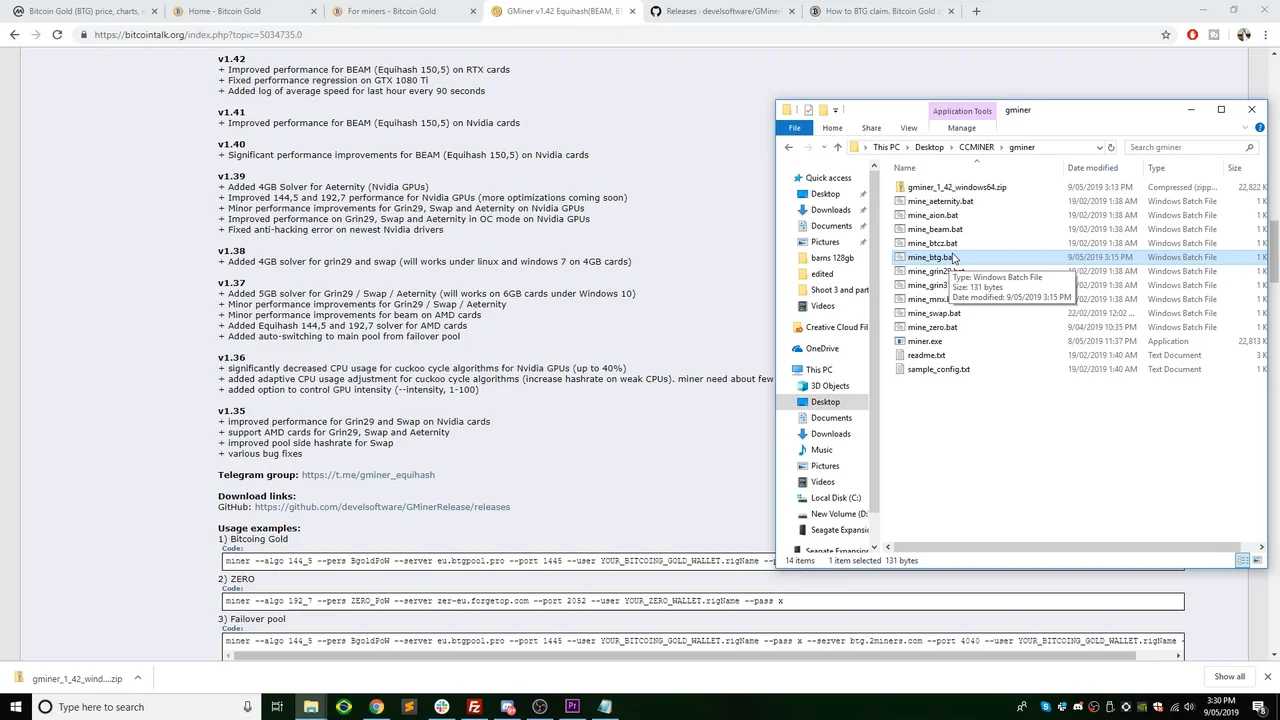This screenshot has width=1280, height=720.
Task: Go up one folder with the up arrow
Action: point(838,147)
